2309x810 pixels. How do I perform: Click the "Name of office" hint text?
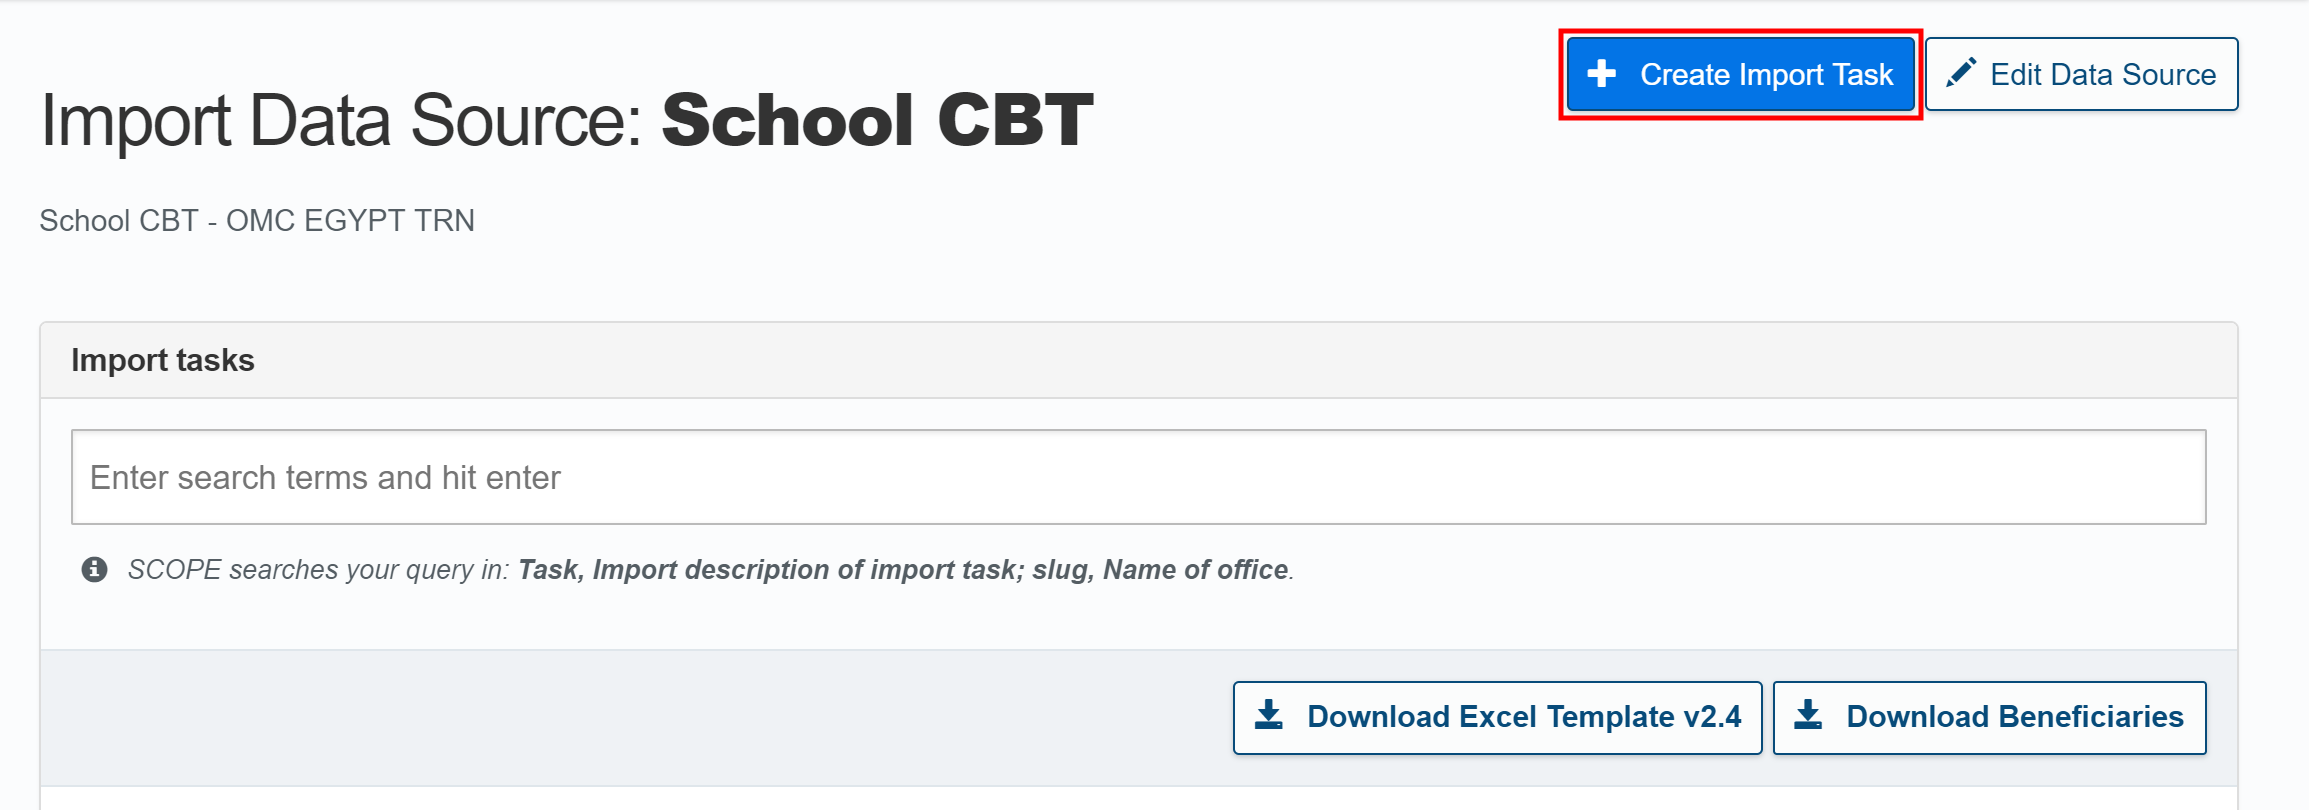[1195, 569]
